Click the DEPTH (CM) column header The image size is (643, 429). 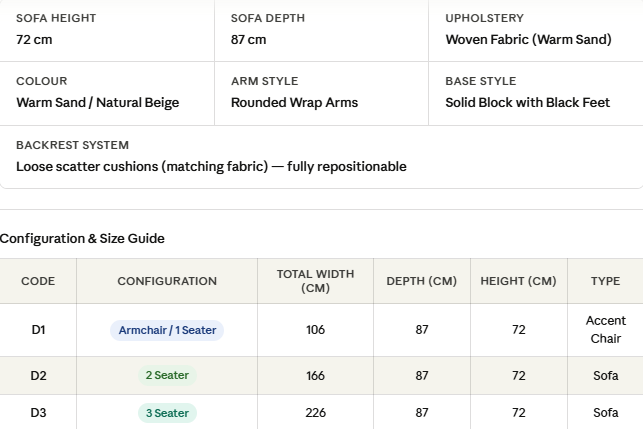point(421,281)
